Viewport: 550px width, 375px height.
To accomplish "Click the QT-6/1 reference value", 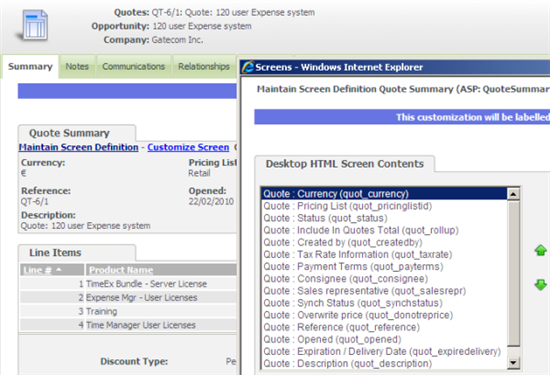I will 35,202.
